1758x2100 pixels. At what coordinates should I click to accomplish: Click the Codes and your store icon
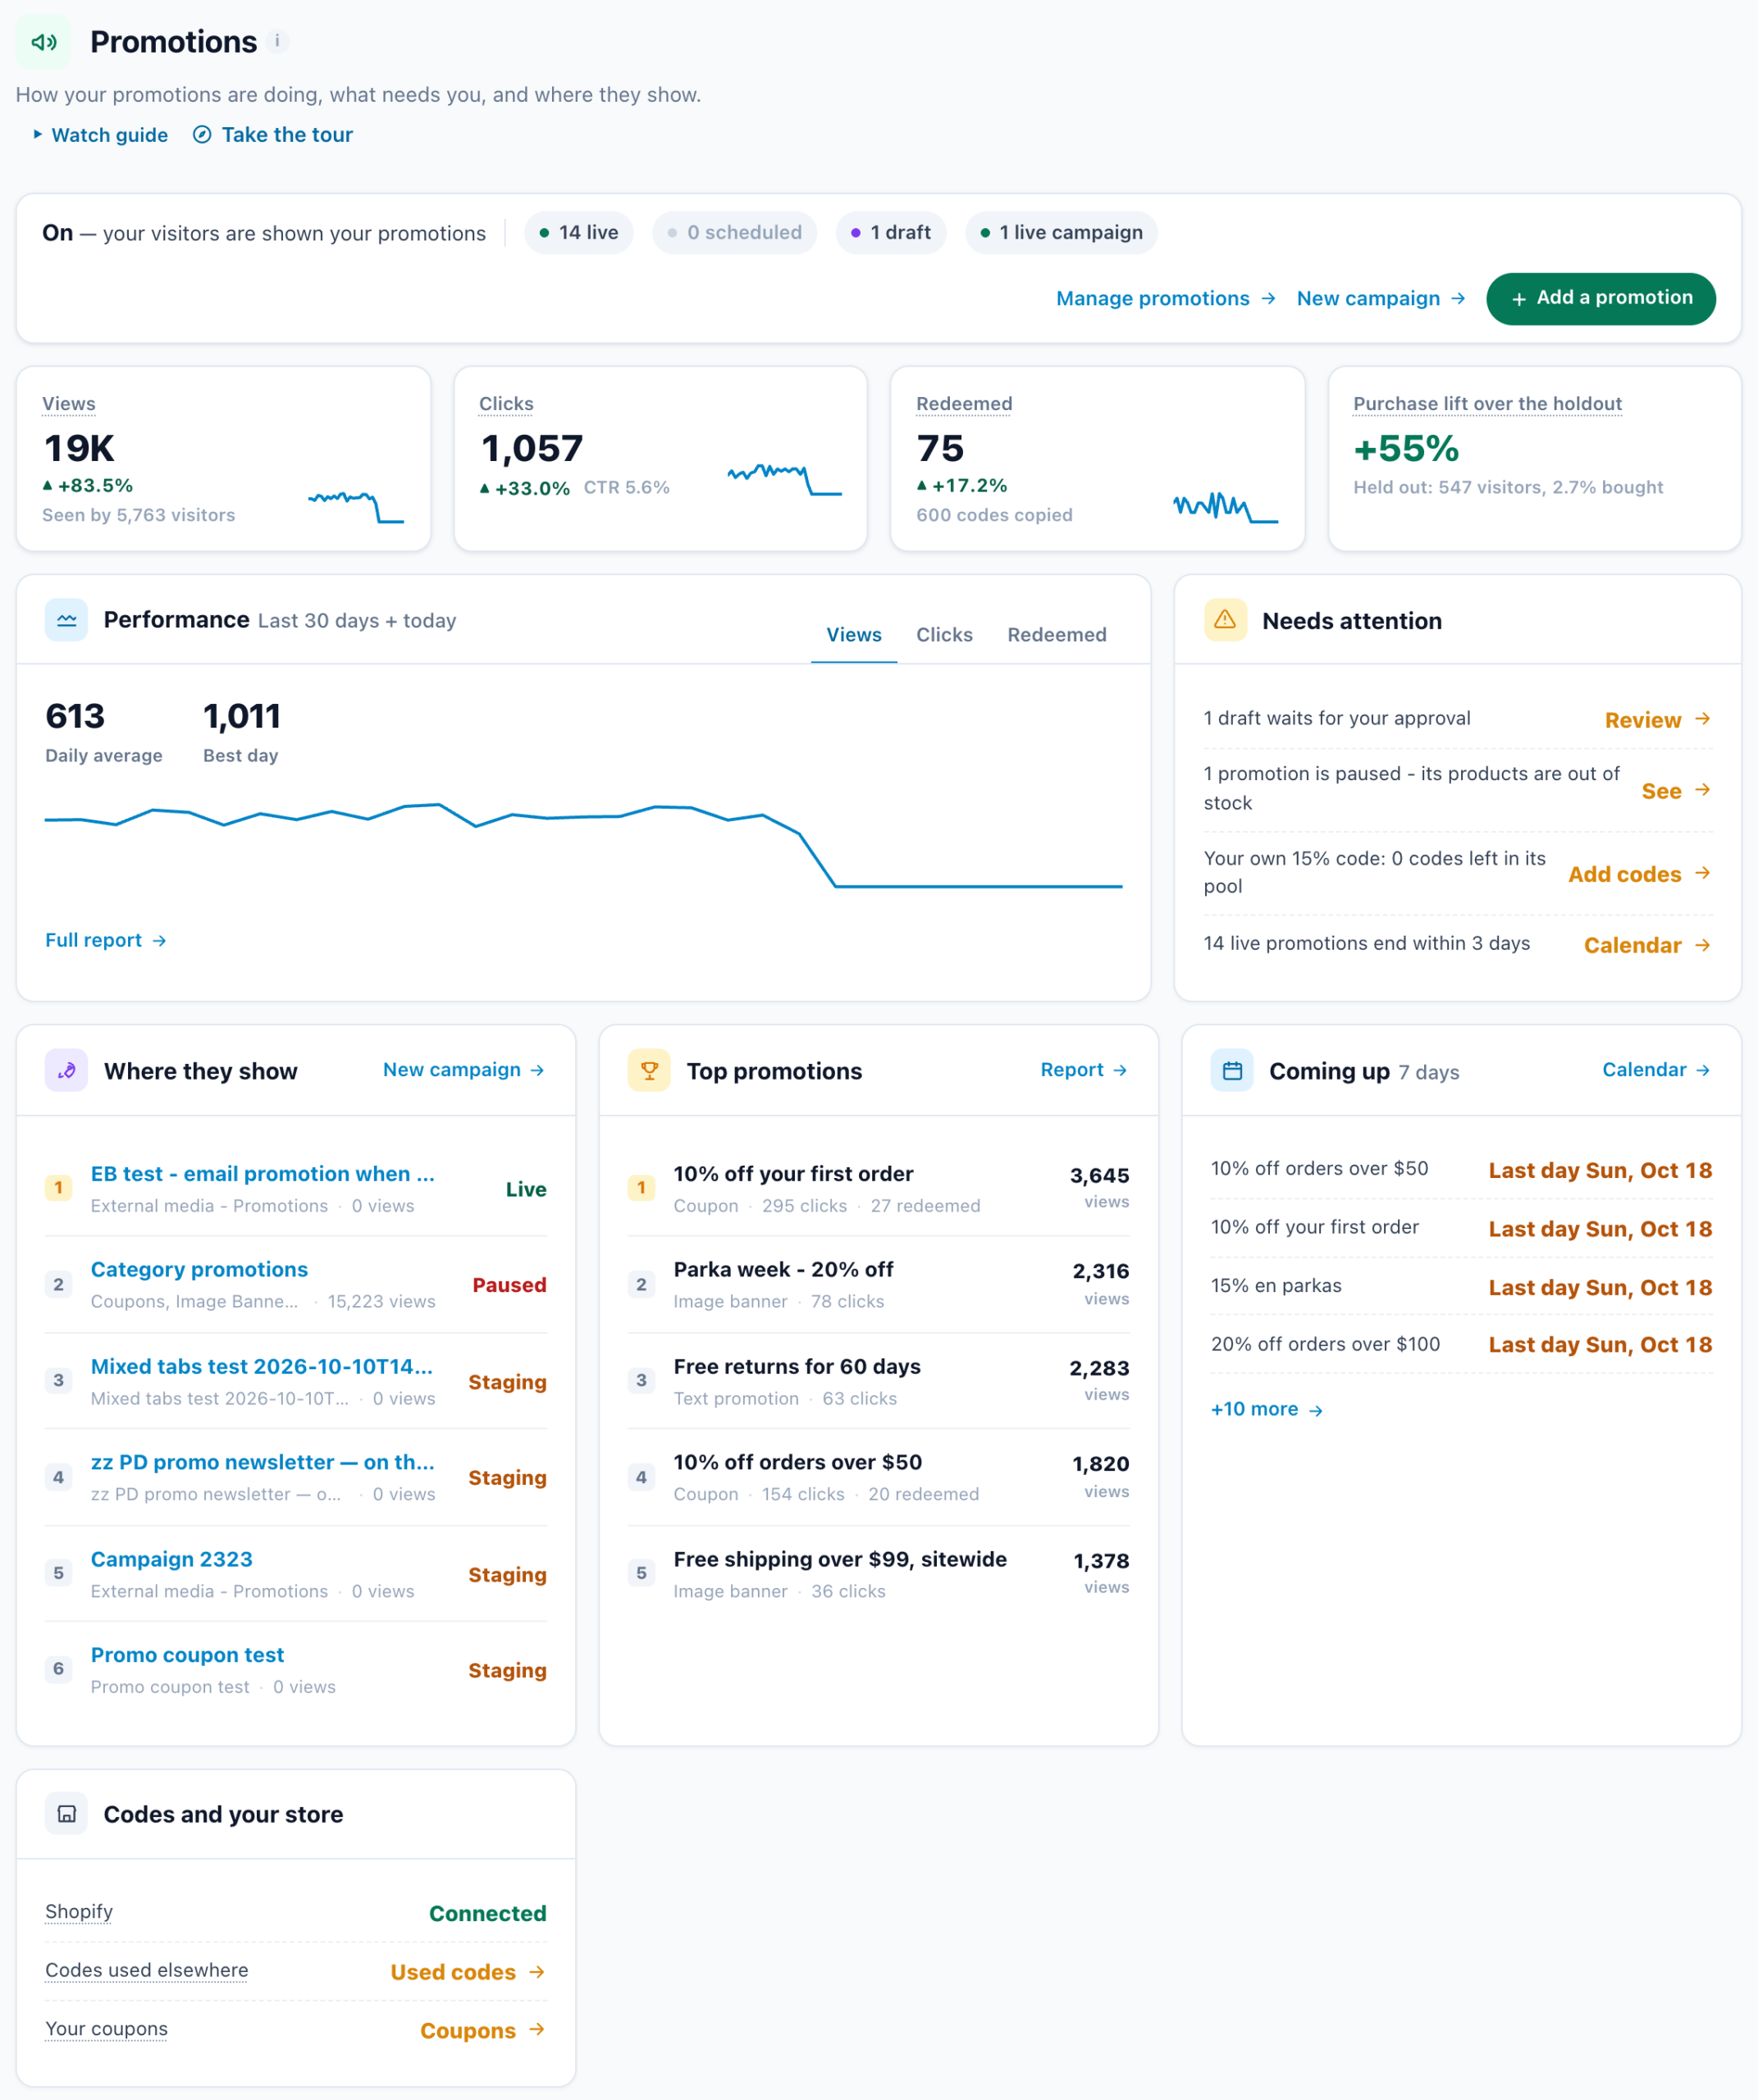(x=66, y=1814)
